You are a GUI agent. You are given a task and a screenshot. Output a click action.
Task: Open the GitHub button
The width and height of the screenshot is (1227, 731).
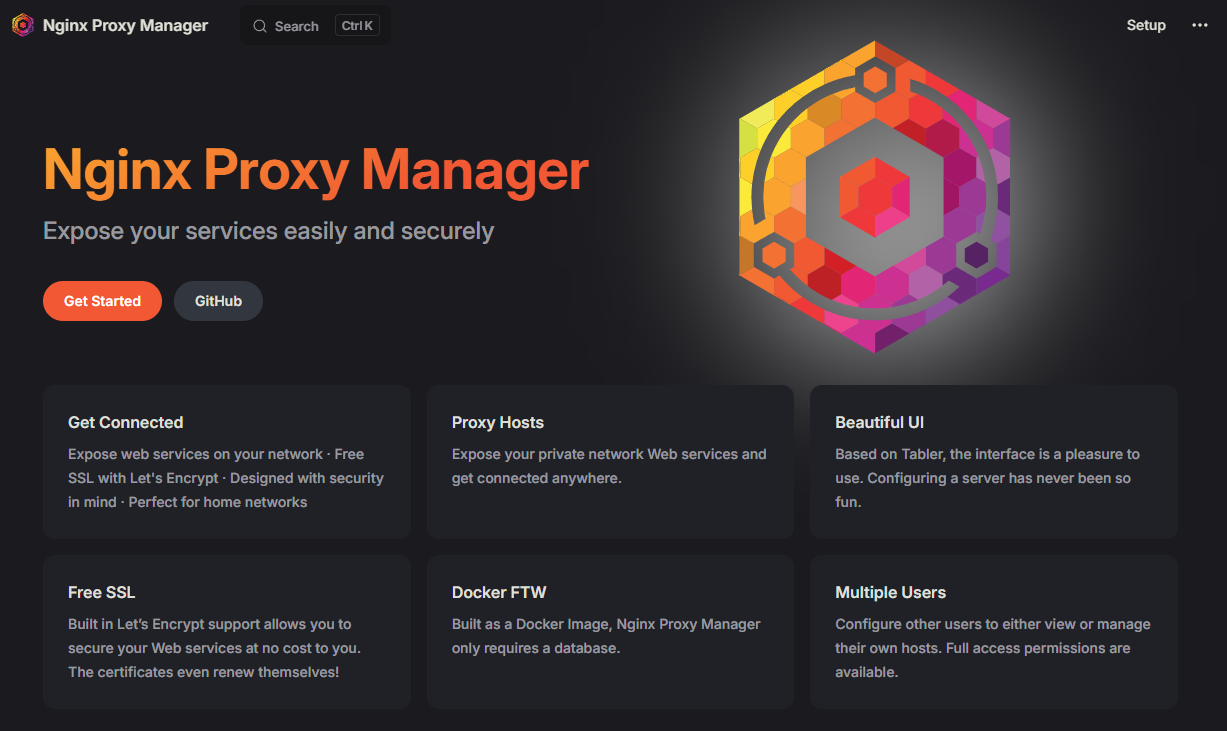pyautogui.click(x=218, y=301)
